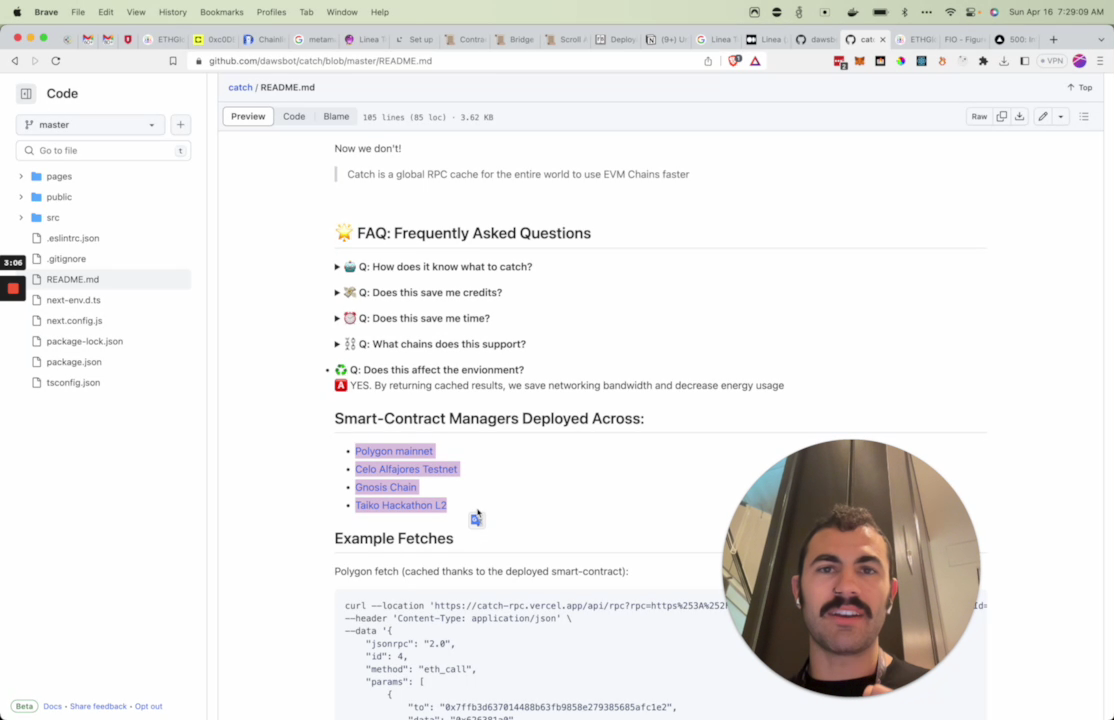This screenshot has height=720, width=1114.
Task: Open the History menu
Action: (x=173, y=12)
